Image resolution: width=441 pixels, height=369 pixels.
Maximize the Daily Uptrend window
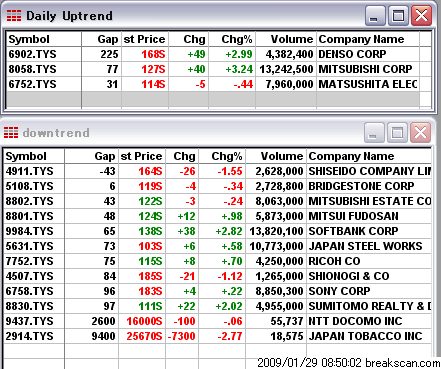pos(398,15)
